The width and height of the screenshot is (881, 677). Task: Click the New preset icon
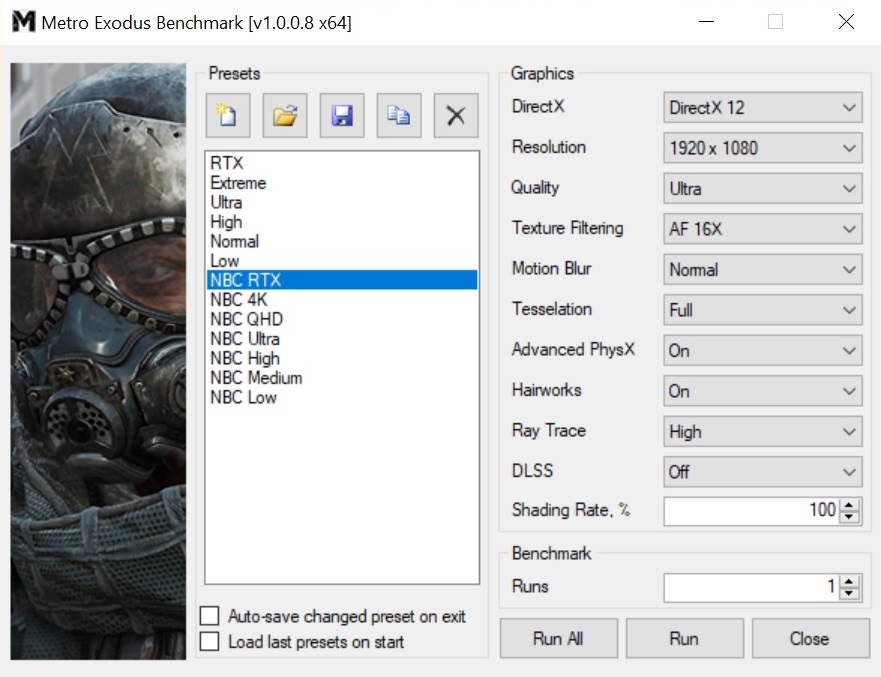(228, 116)
